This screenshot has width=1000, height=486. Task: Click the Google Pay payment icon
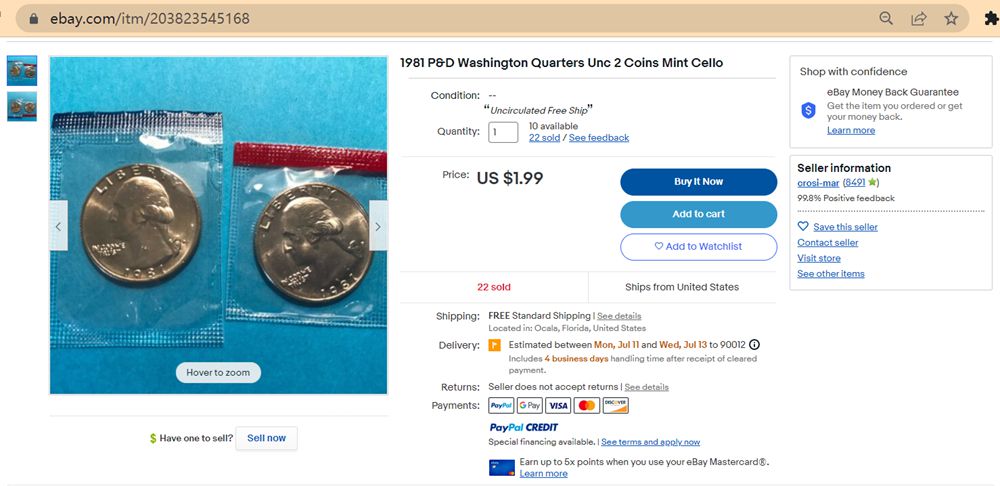(530, 405)
